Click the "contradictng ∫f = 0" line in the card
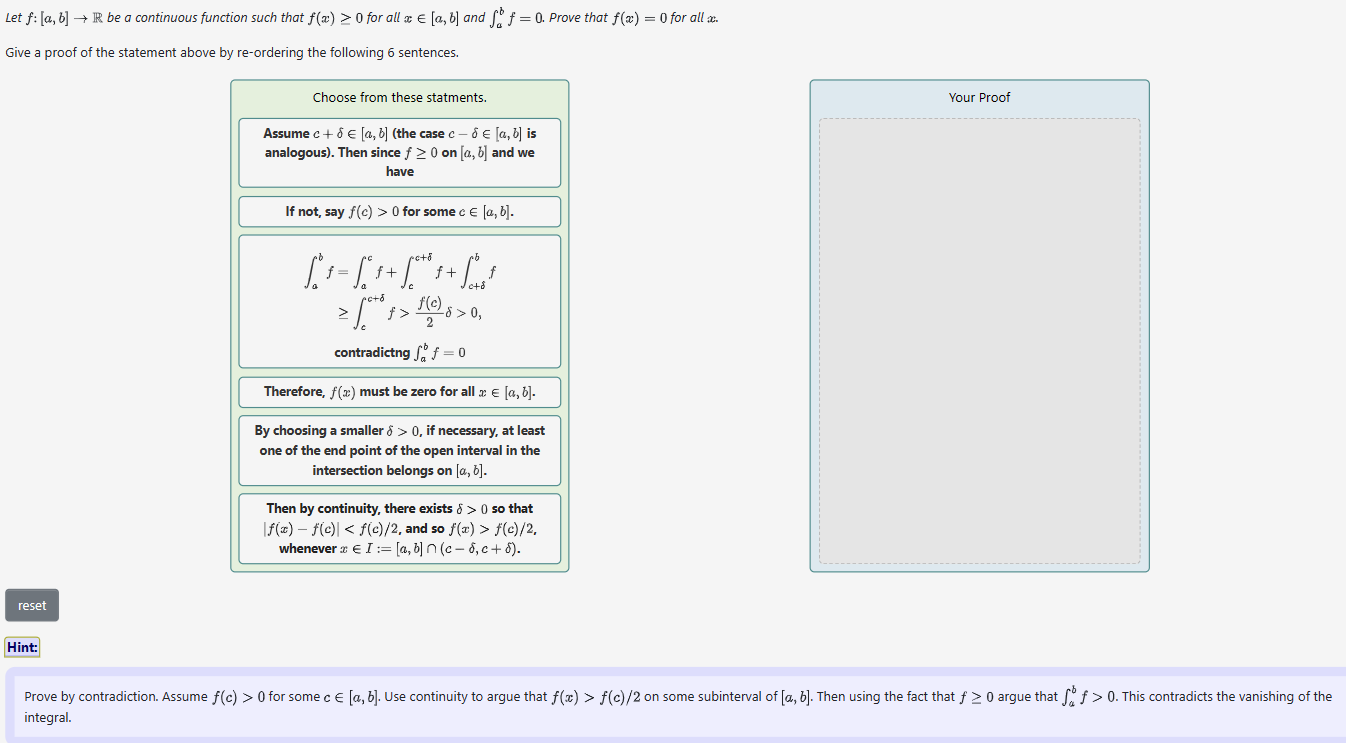1346x743 pixels. pyautogui.click(x=399, y=352)
